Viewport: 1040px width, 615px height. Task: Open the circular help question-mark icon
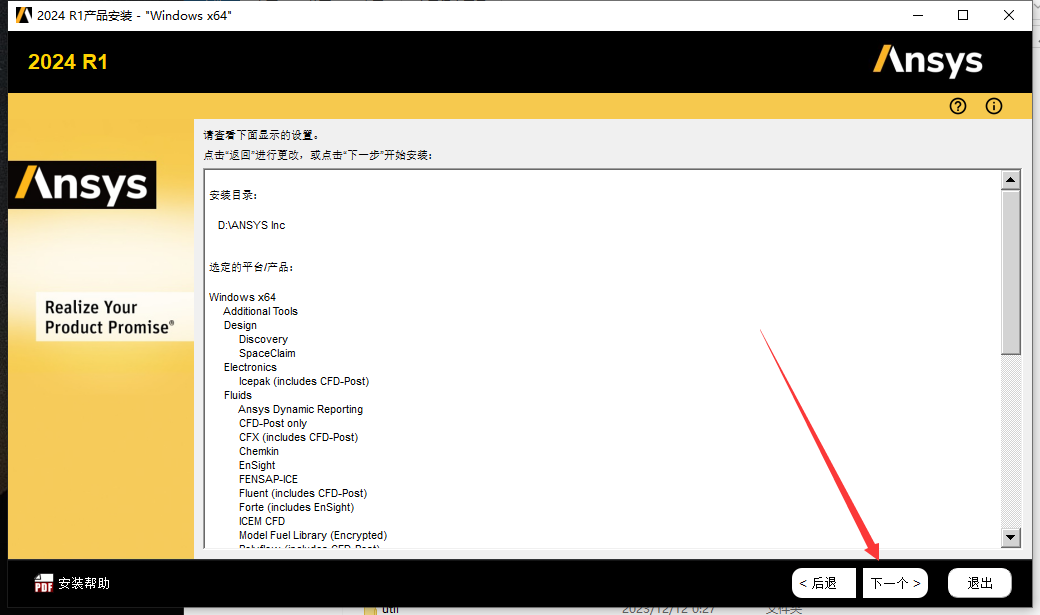coord(957,106)
